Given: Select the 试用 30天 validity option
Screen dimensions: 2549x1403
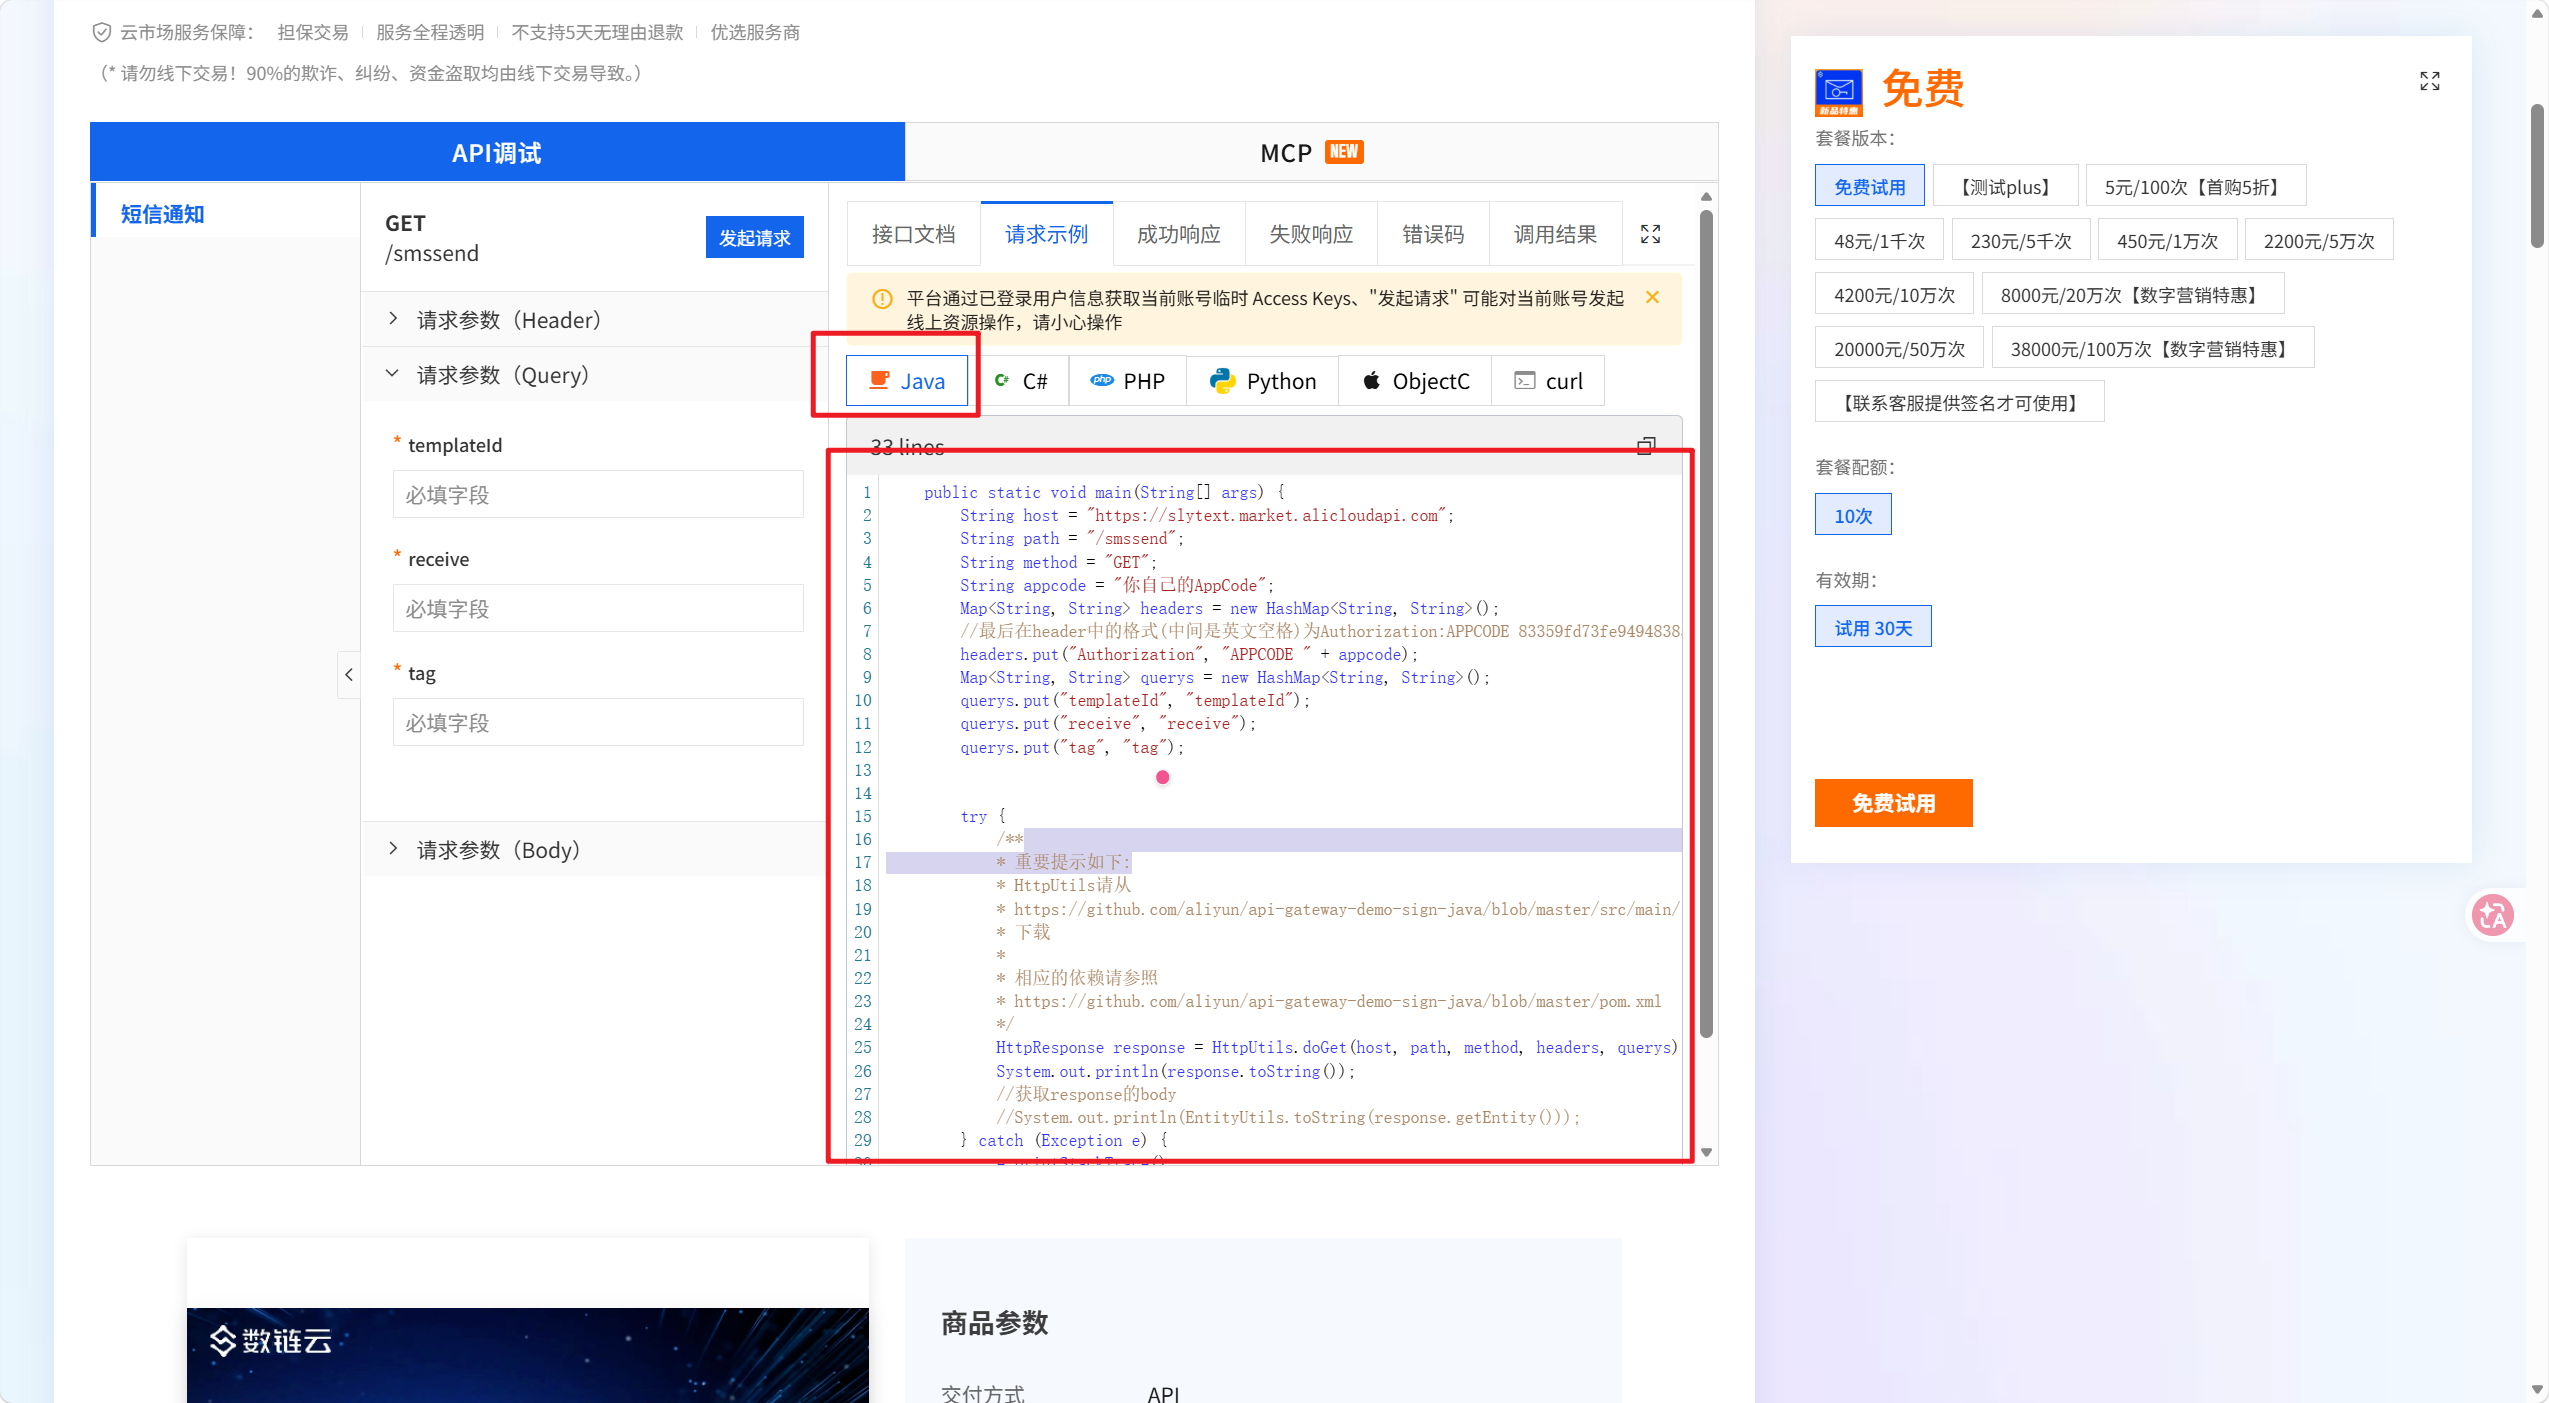Looking at the screenshot, I should 1873,627.
